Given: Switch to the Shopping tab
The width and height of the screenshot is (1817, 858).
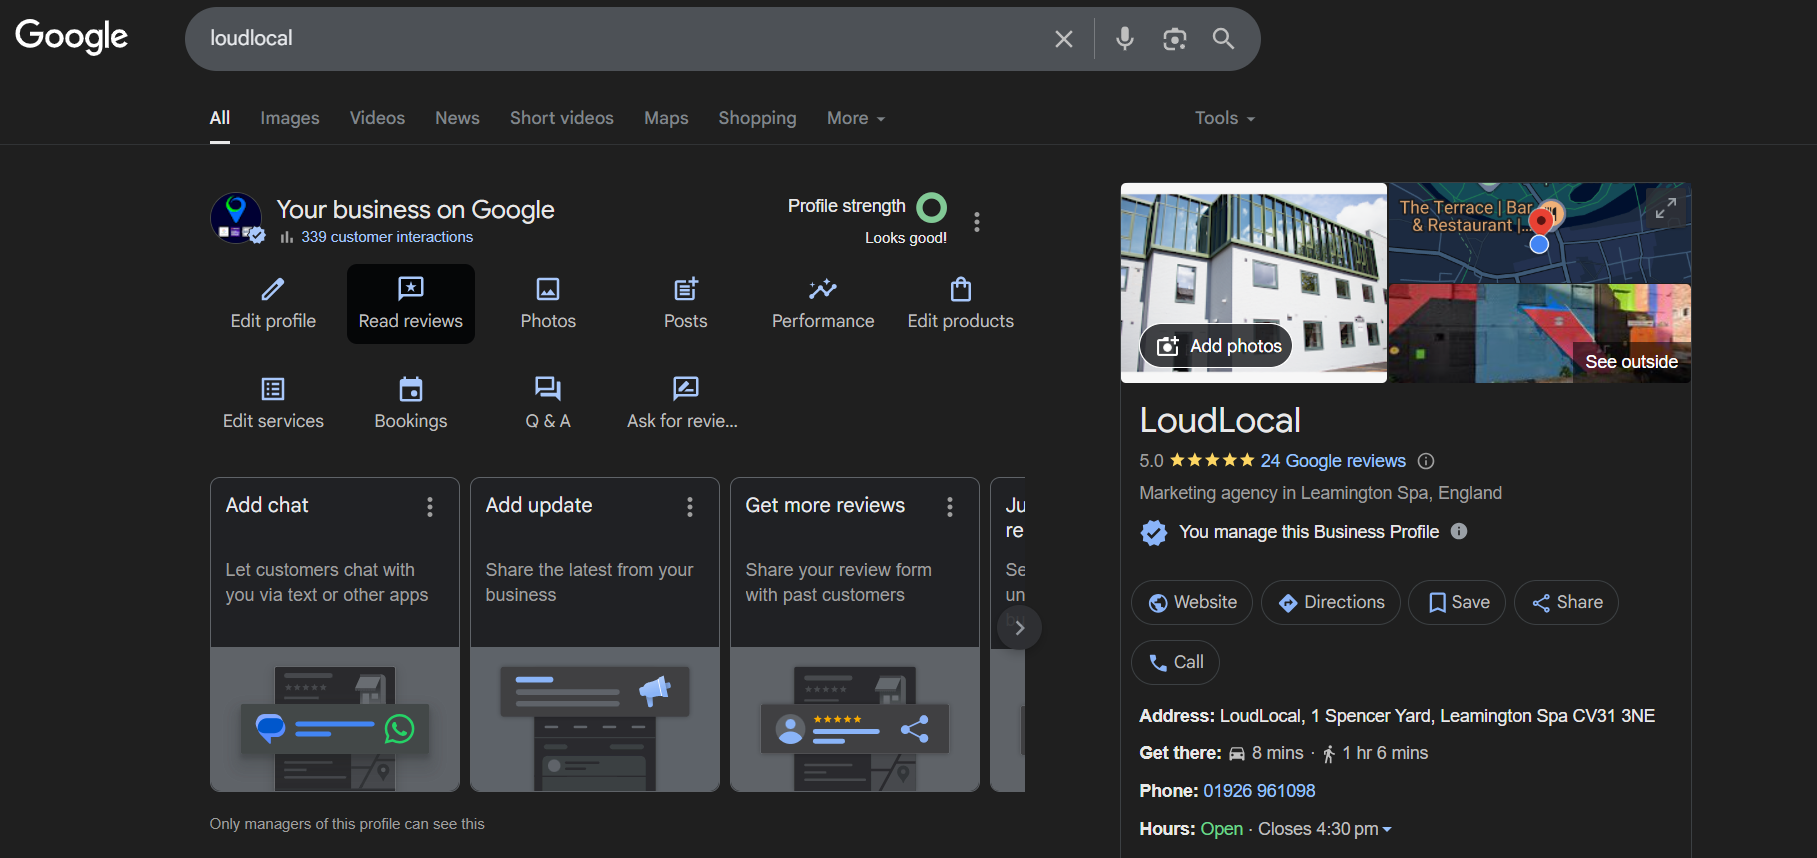Looking at the screenshot, I should (757, 118).
